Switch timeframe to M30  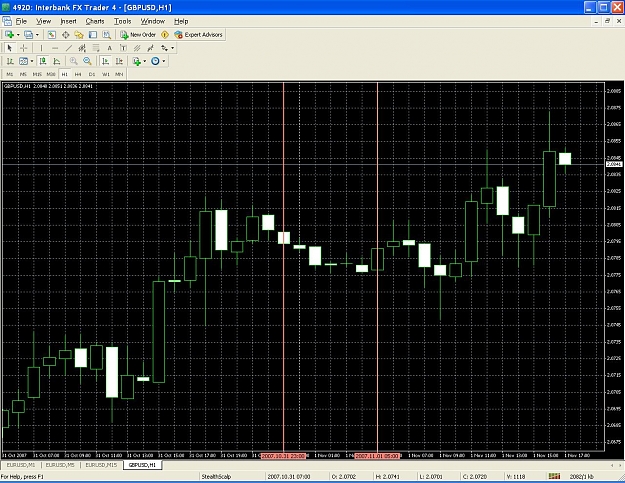(51, 74)
